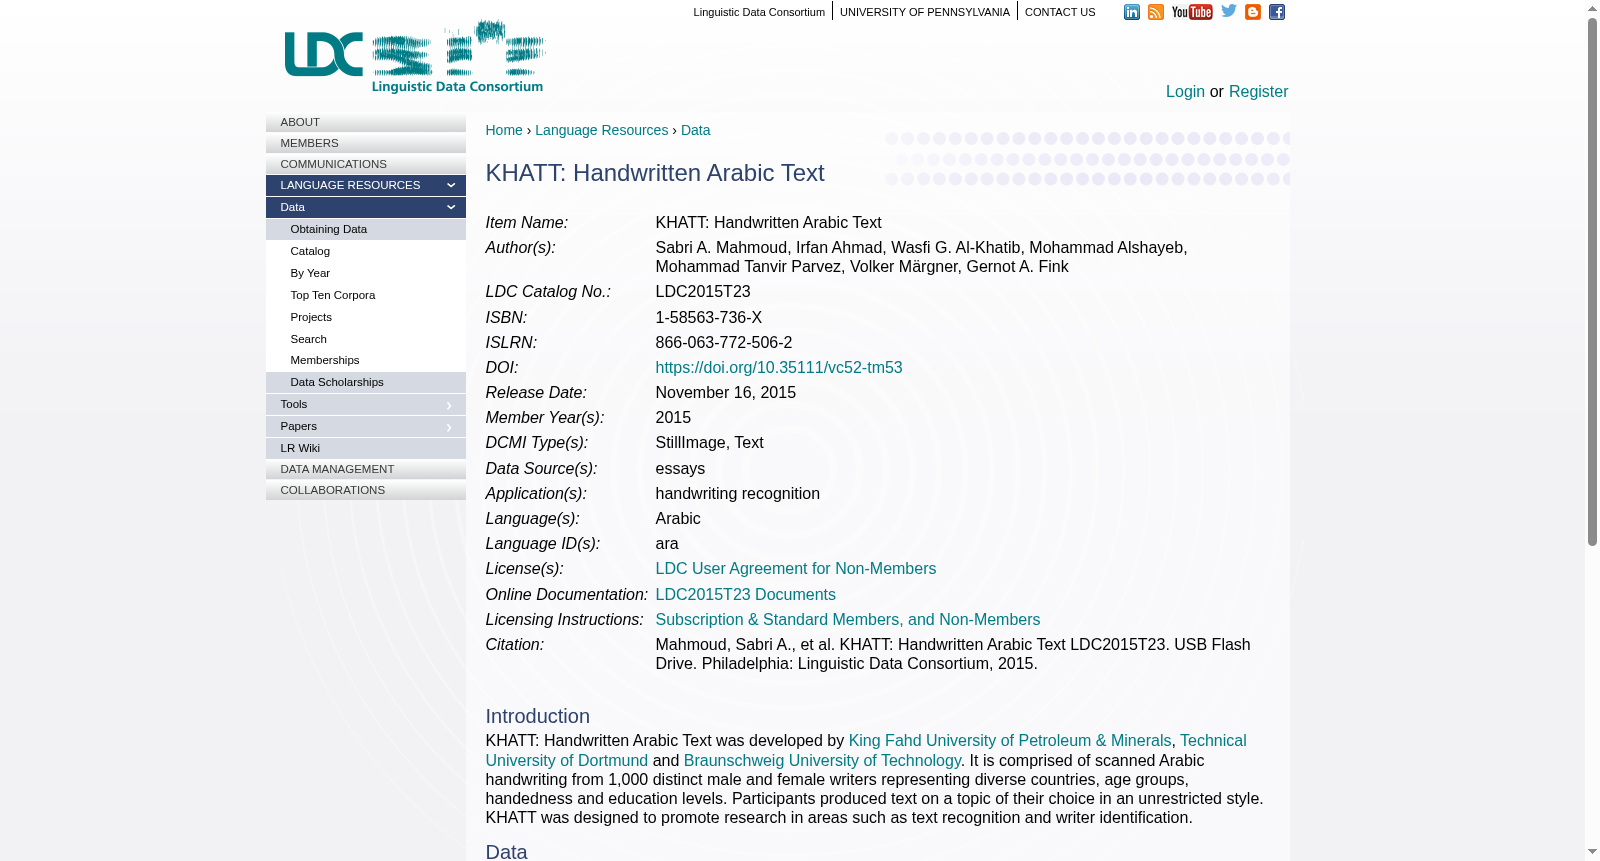Open the Contact Us top link

(1060, 12)
